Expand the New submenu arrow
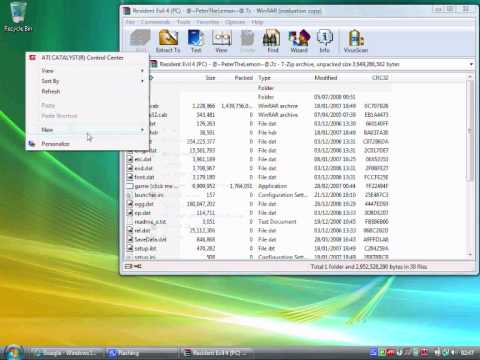The image size is (480, 360). point(142,130)
